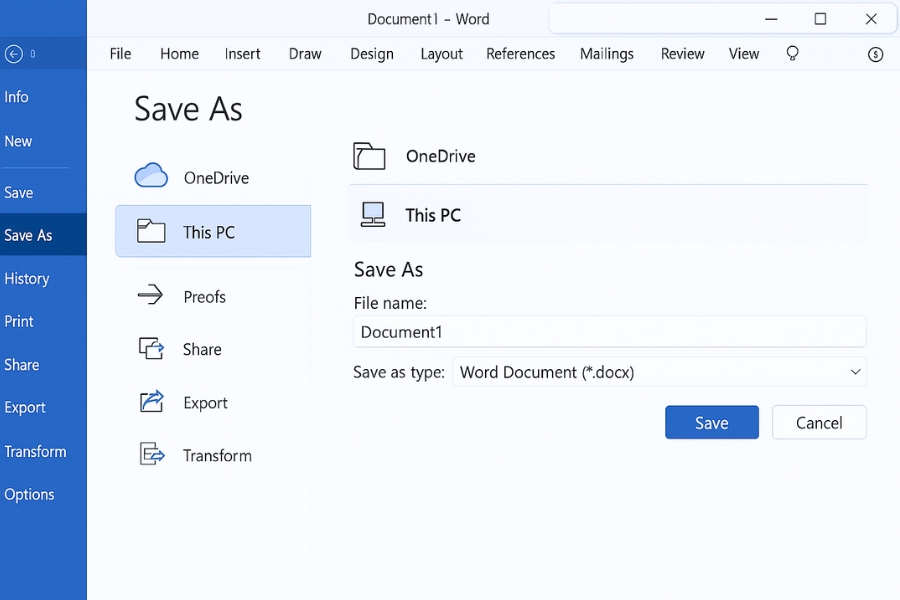Click the Export icon in locations list
Screen dimensions: 900x600
151,402
